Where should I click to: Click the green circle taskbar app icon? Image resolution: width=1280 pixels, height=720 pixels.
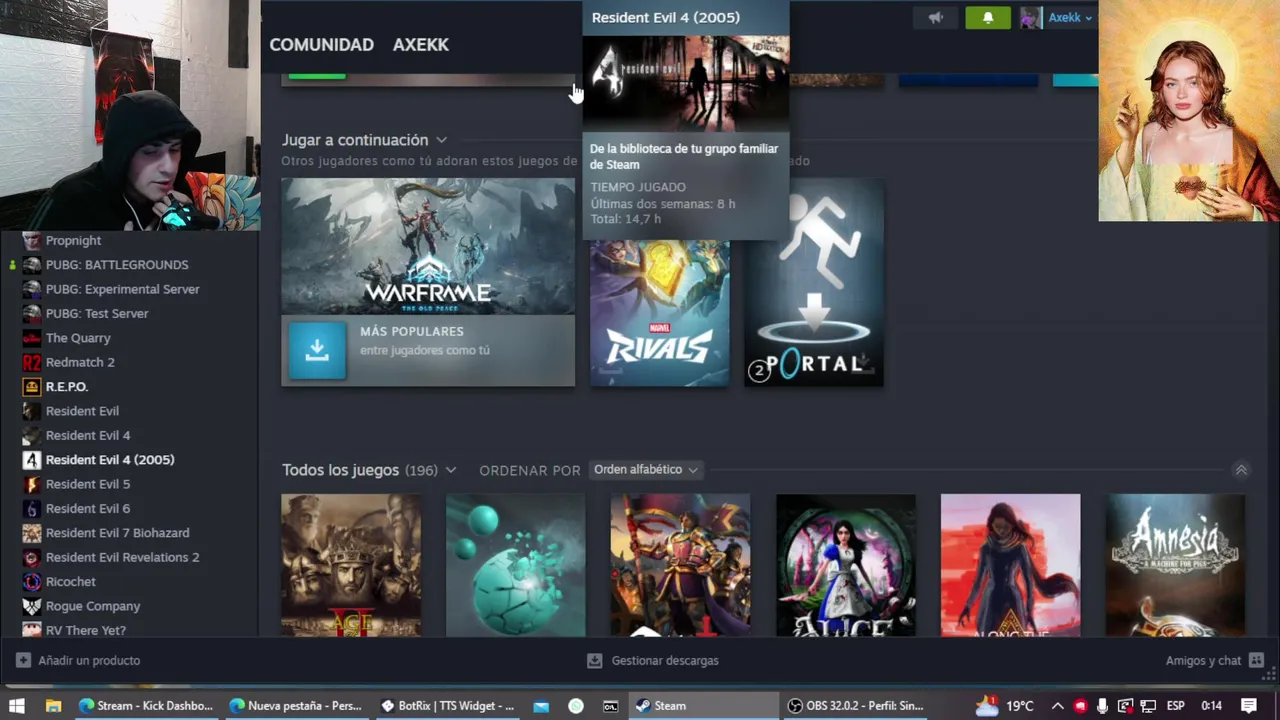tap(576, 706)
